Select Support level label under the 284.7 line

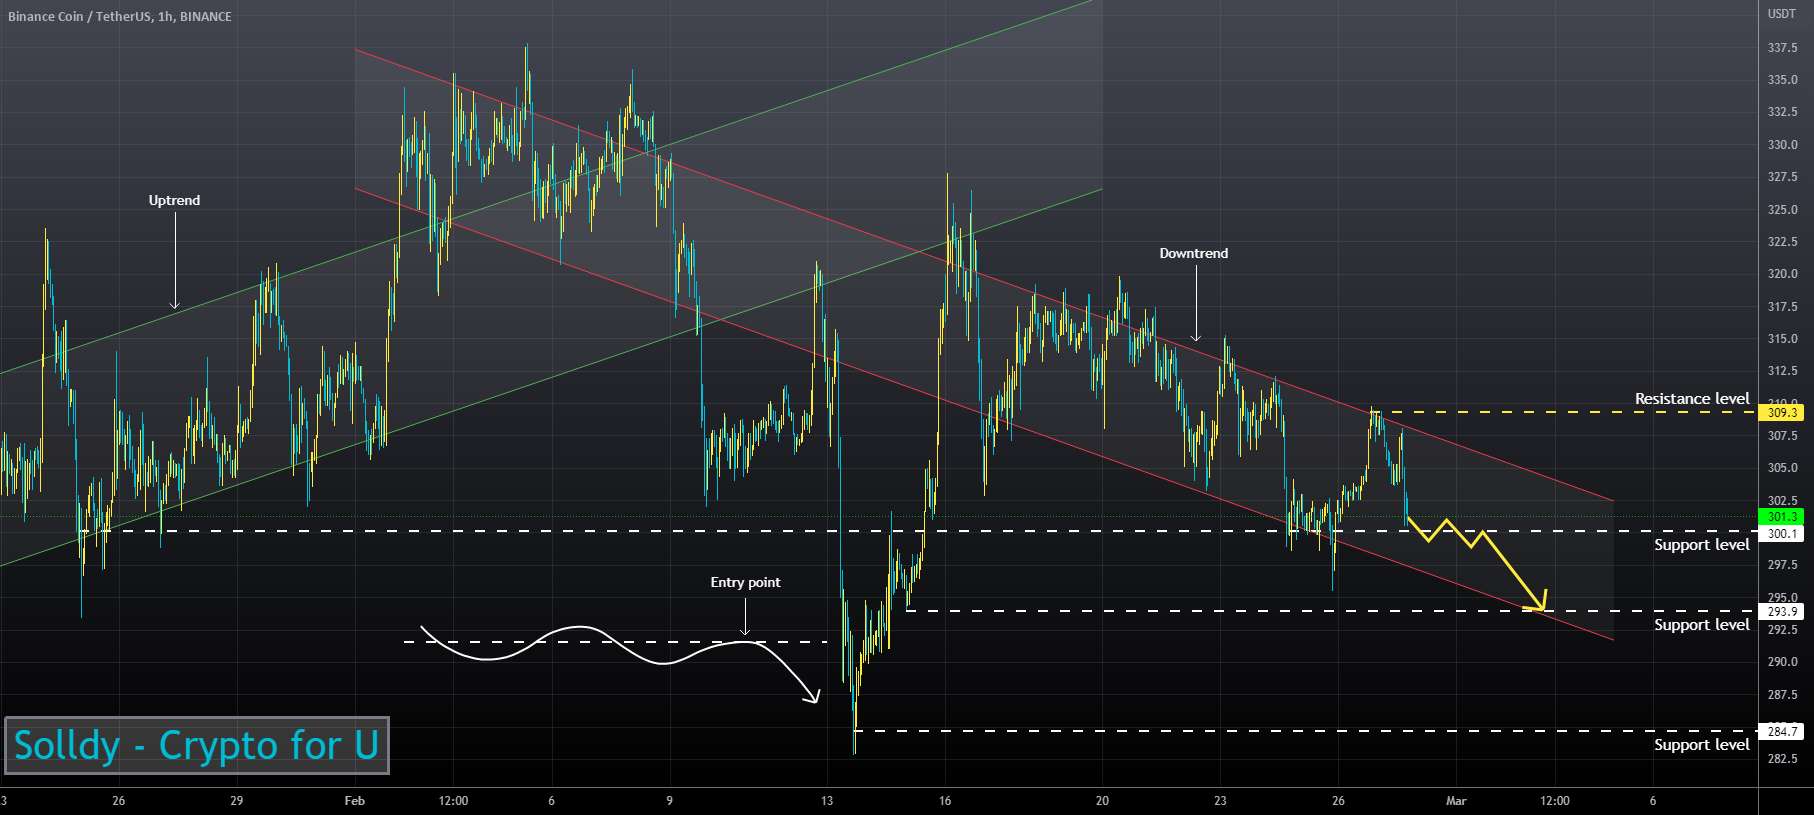(1701, 744)
